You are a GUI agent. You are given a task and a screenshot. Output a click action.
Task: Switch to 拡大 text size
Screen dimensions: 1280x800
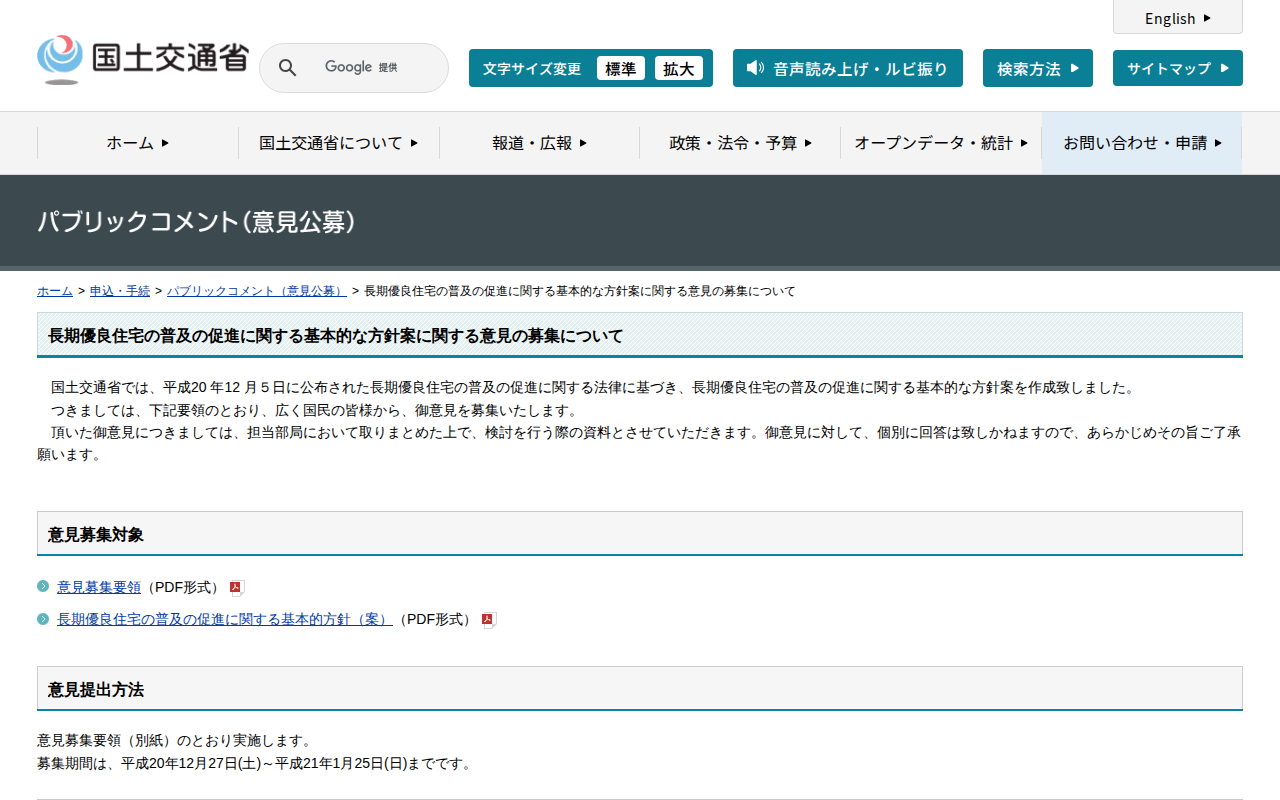pyautogui.click(x=679, y=68)
